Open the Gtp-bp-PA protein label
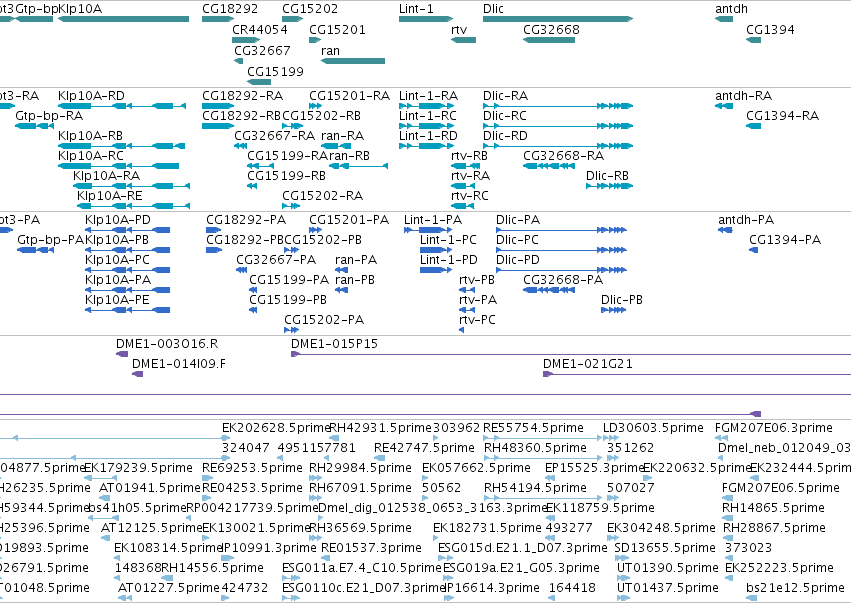The height and width of the screenshot is (603, 851). 50,240
